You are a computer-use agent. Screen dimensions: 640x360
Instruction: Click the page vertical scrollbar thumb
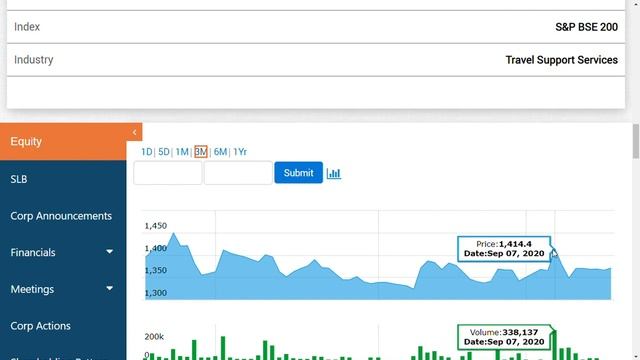coord(636,141)
